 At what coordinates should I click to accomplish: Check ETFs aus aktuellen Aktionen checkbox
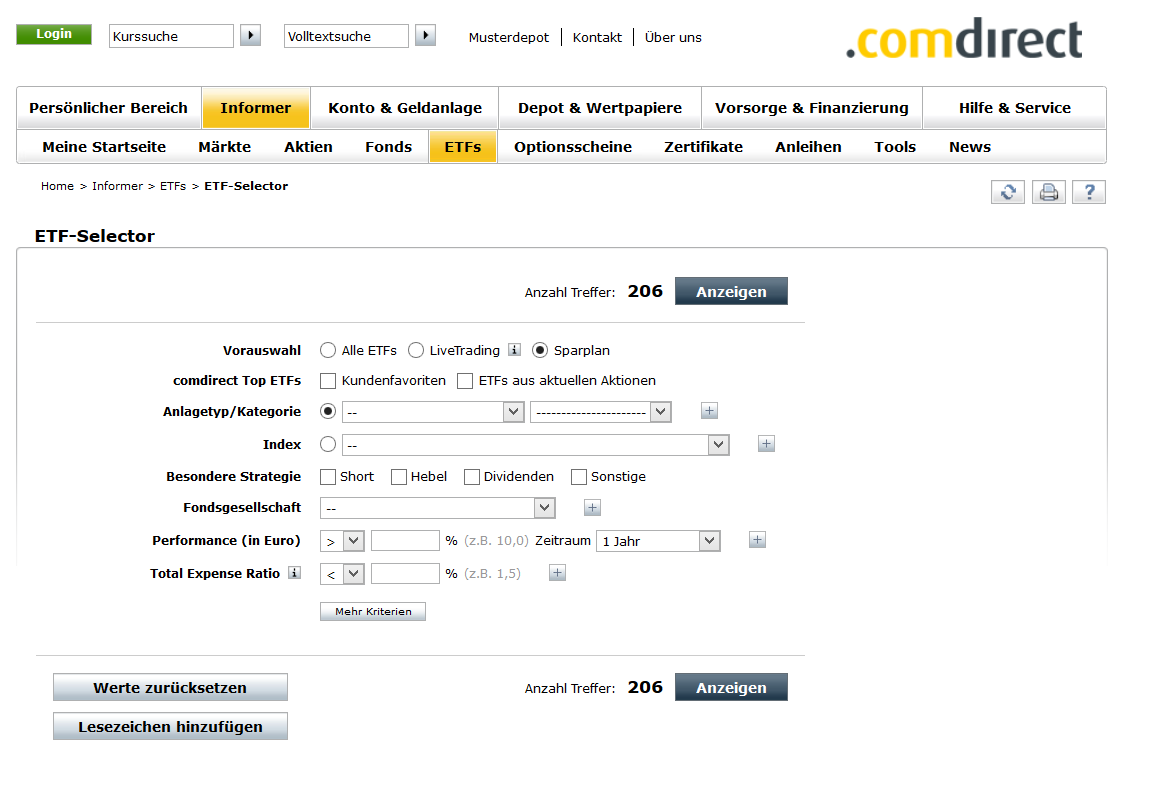click(465, 381)
